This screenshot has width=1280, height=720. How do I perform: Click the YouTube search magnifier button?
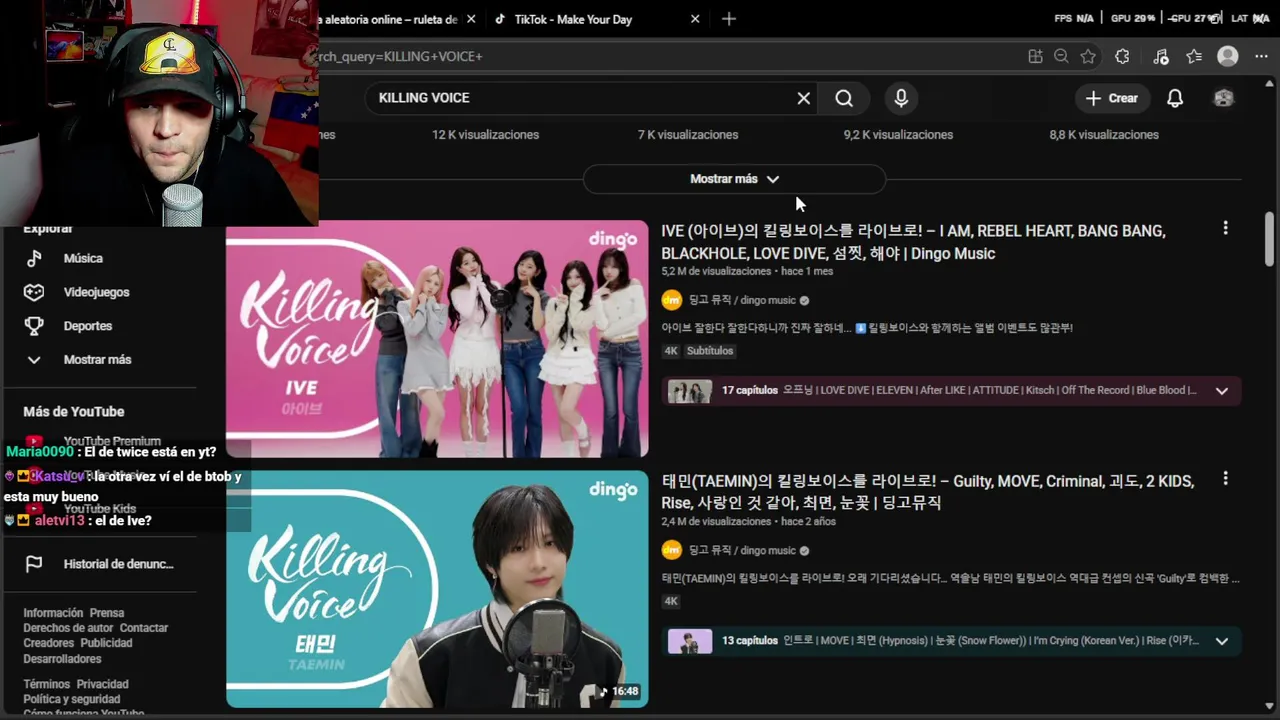(844, 98)
